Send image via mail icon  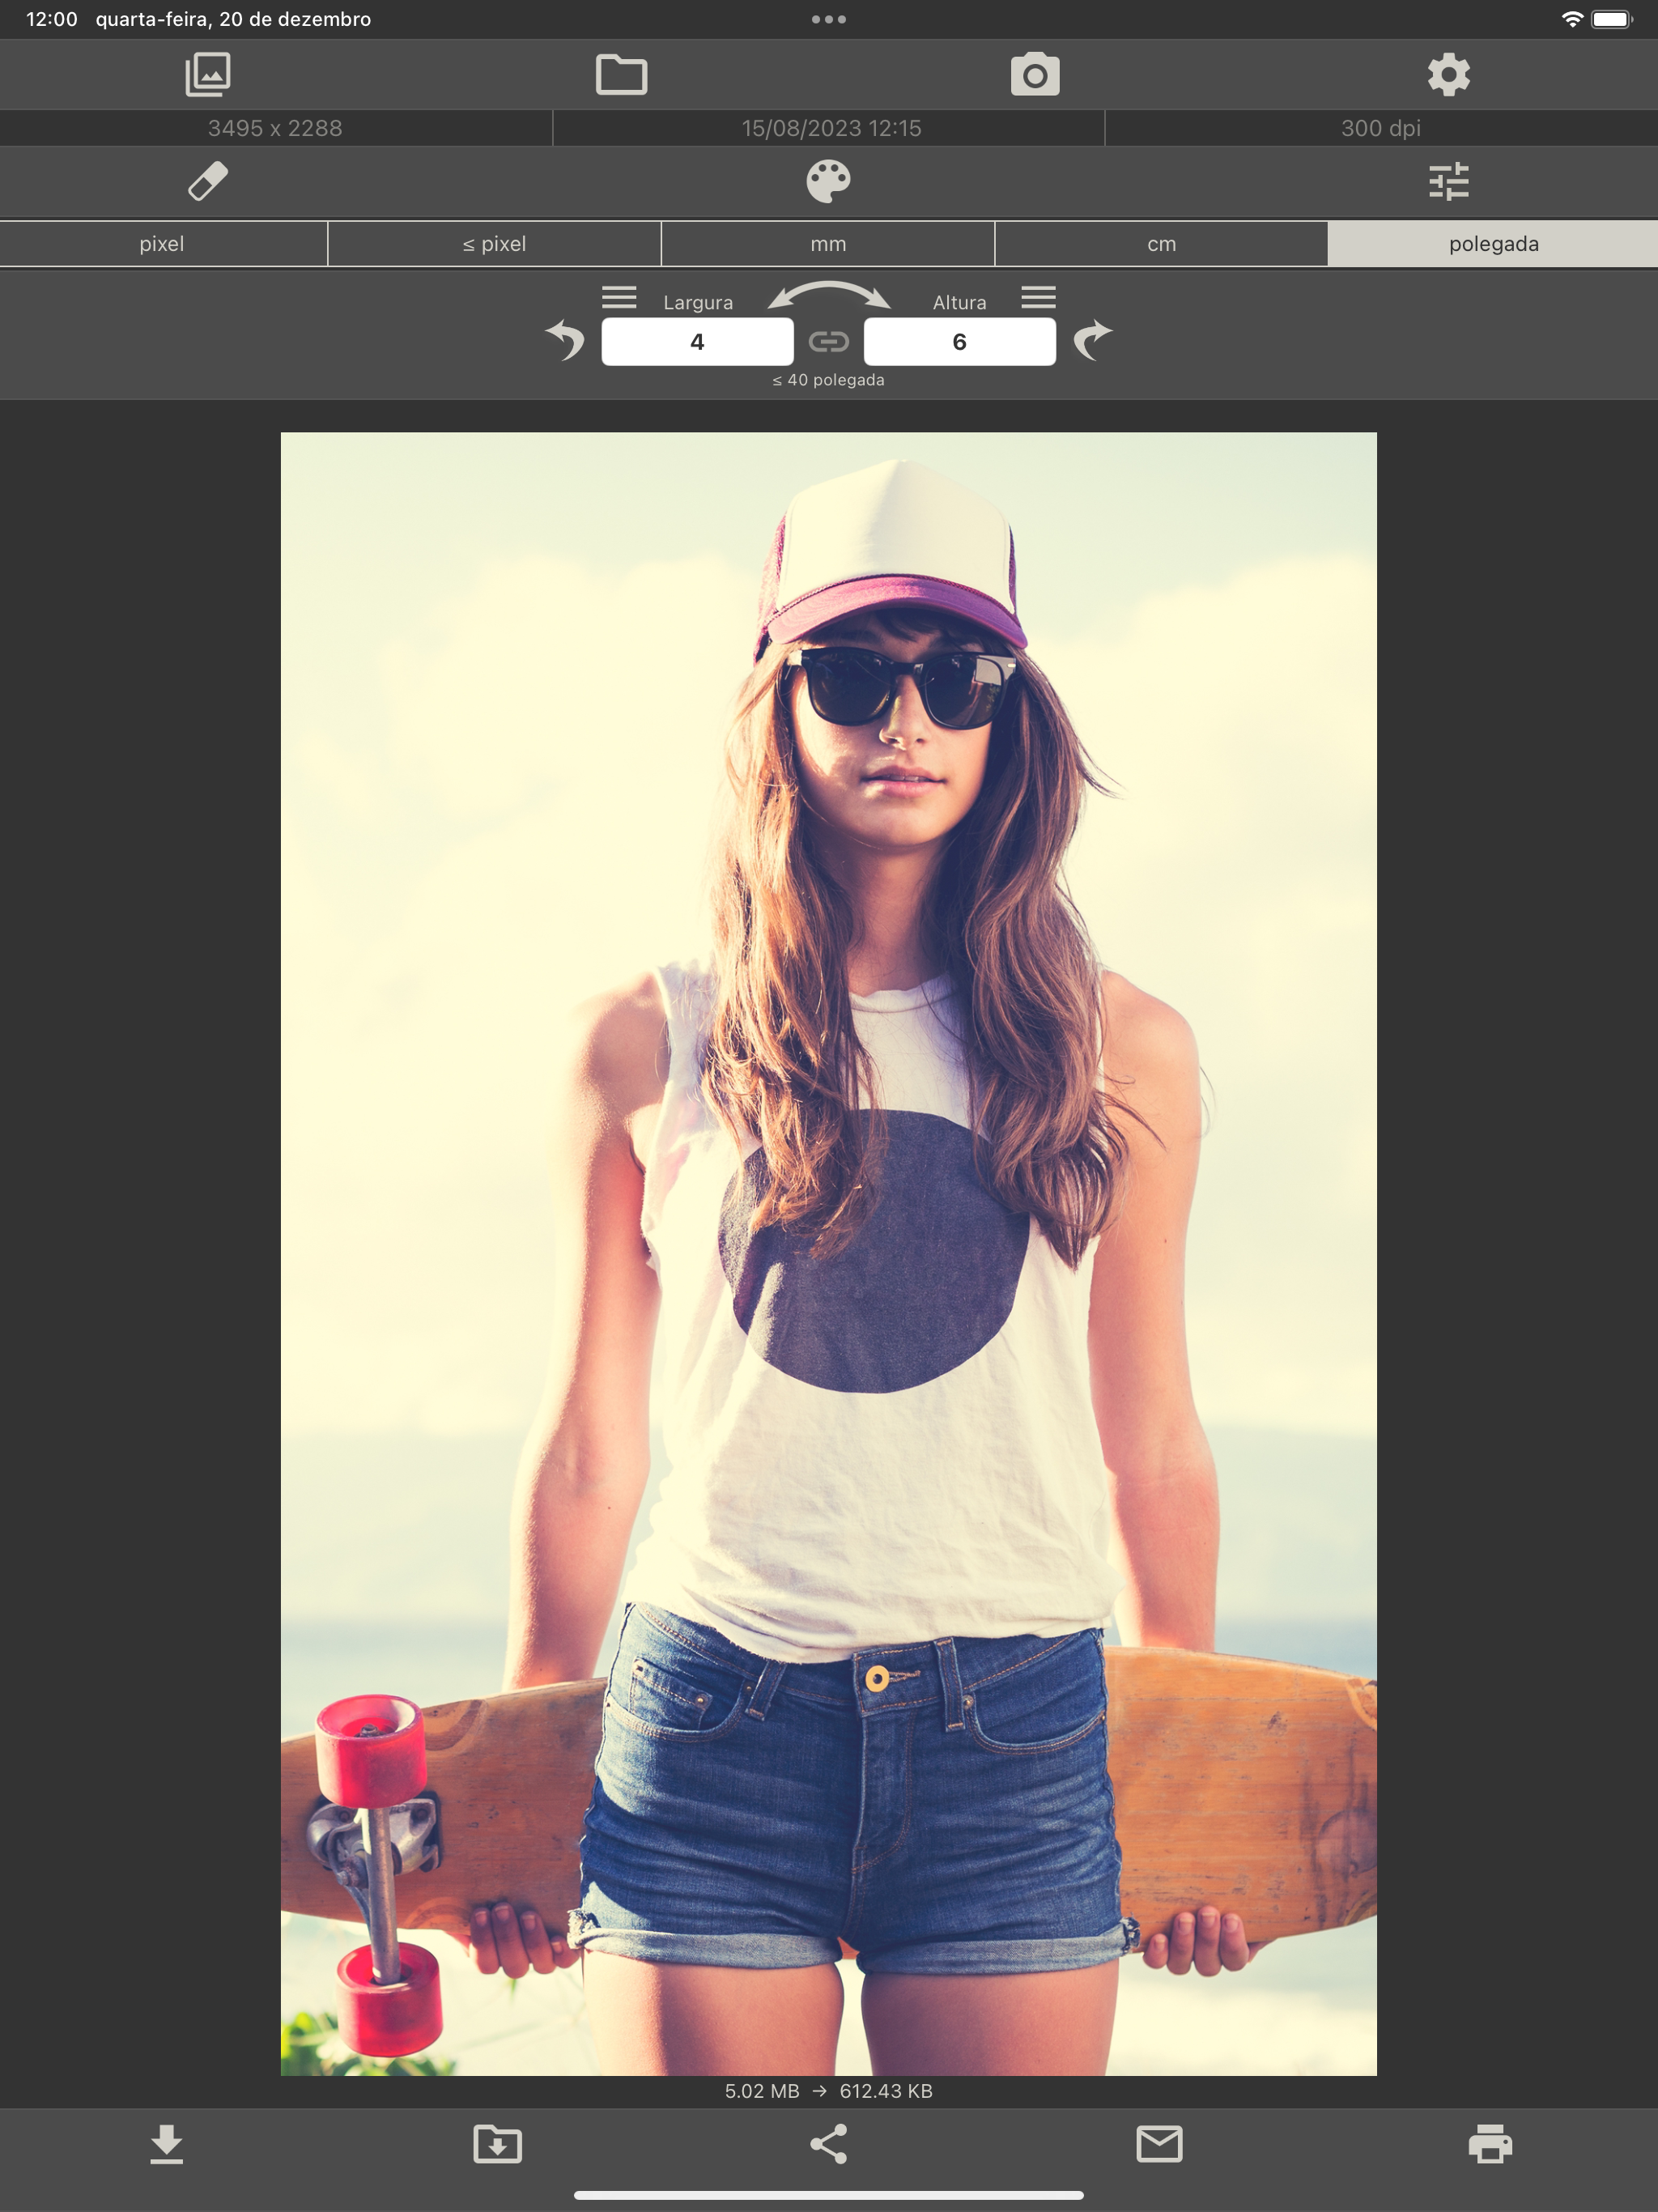(1159, 2144)
